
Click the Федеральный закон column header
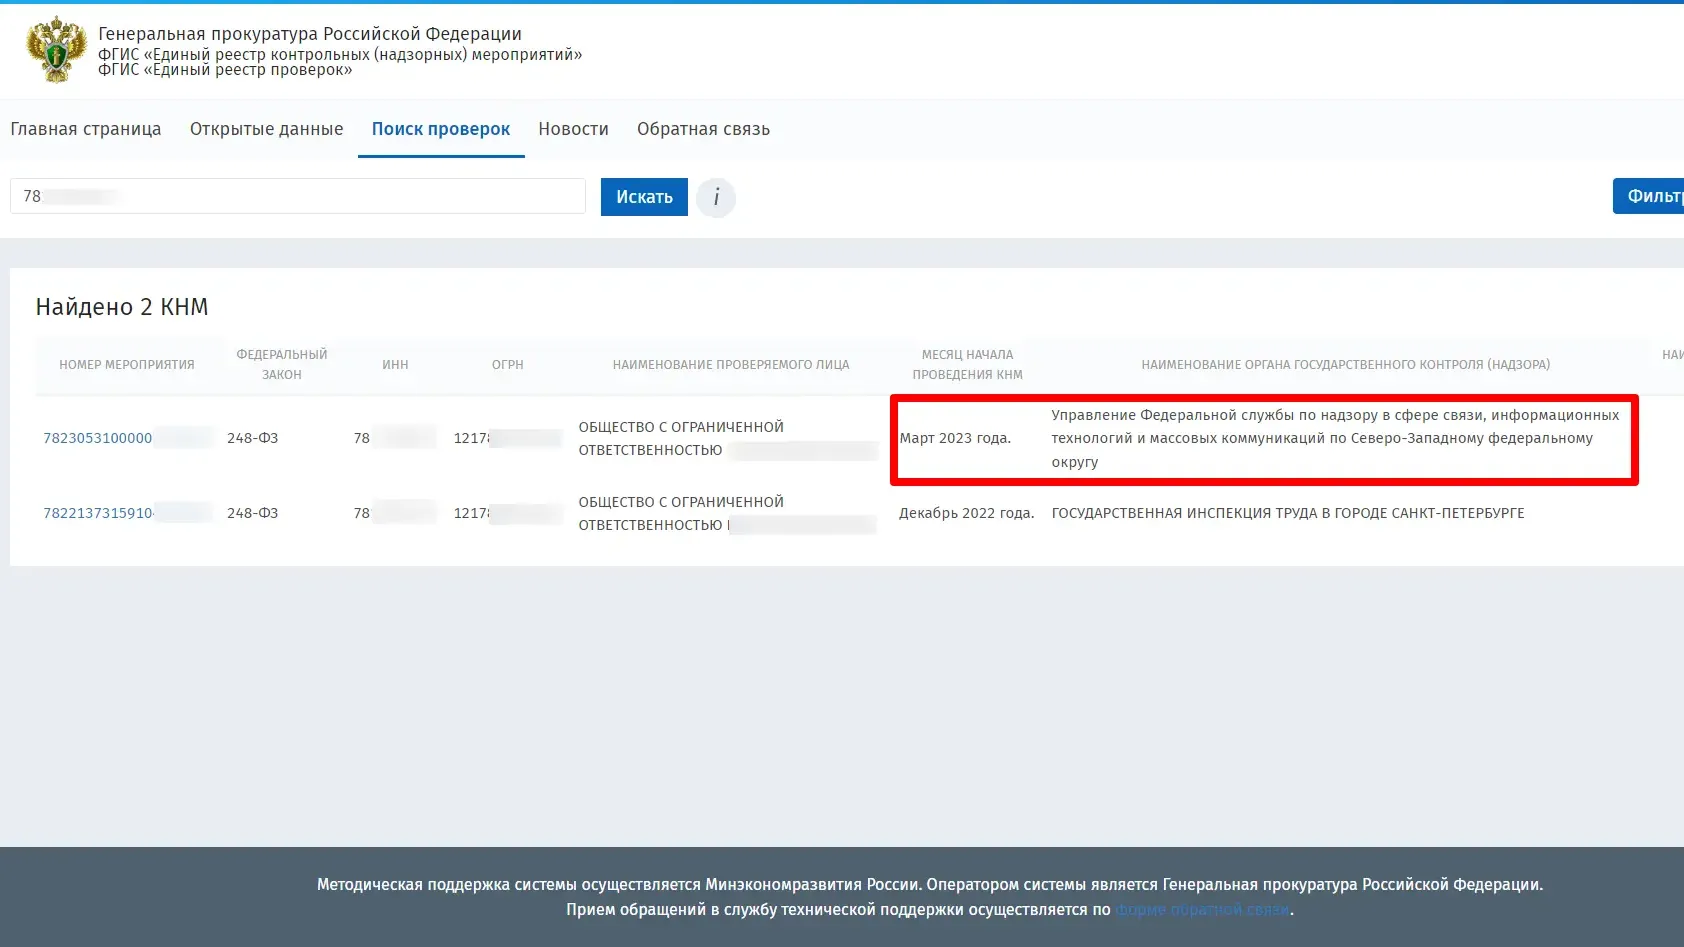click(x=282, y=365)
